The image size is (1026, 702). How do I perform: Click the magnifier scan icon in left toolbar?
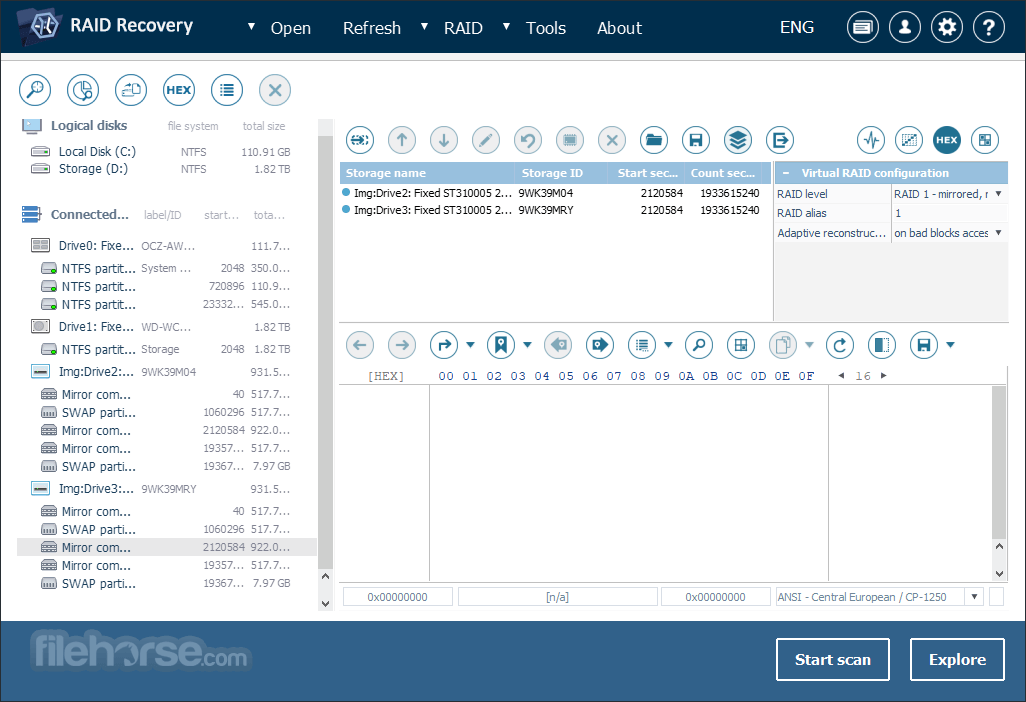tap(35, 90)
